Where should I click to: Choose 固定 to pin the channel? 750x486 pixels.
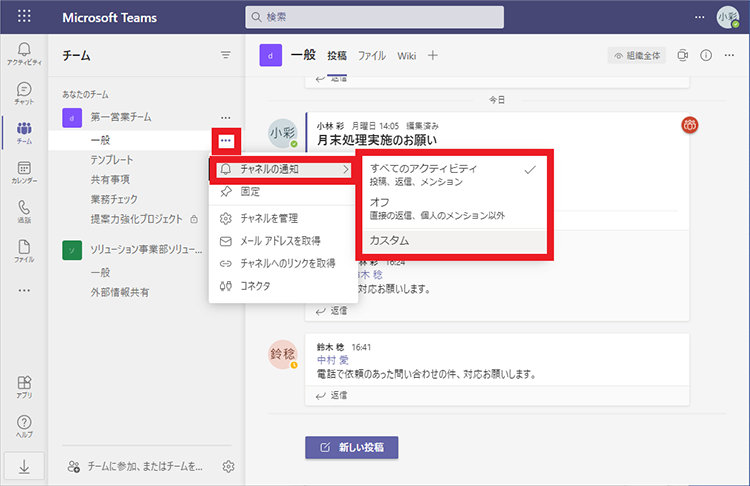pos(284,192)
